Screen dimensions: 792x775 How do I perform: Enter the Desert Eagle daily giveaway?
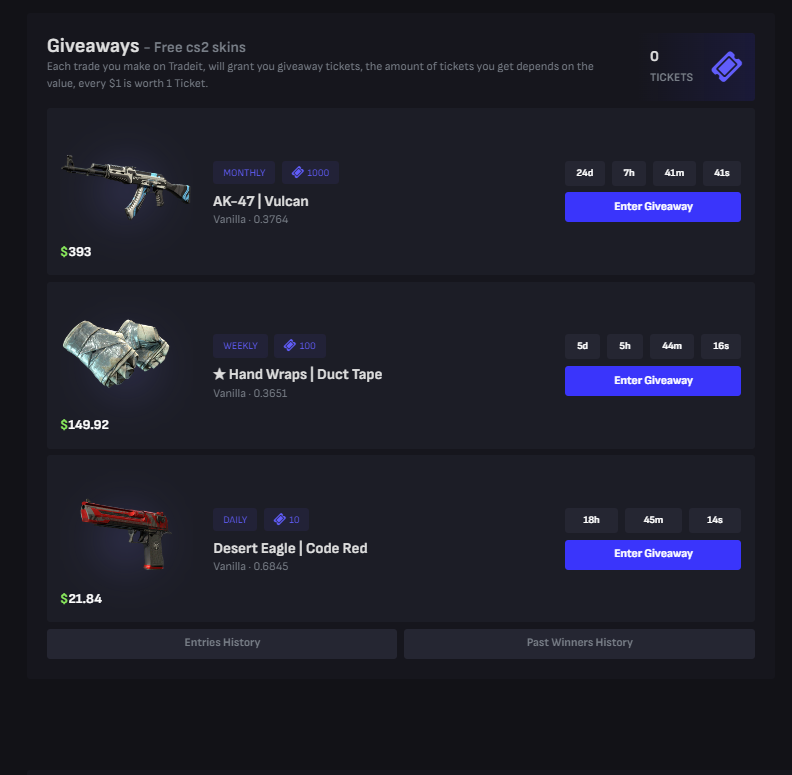click(653, 555)
